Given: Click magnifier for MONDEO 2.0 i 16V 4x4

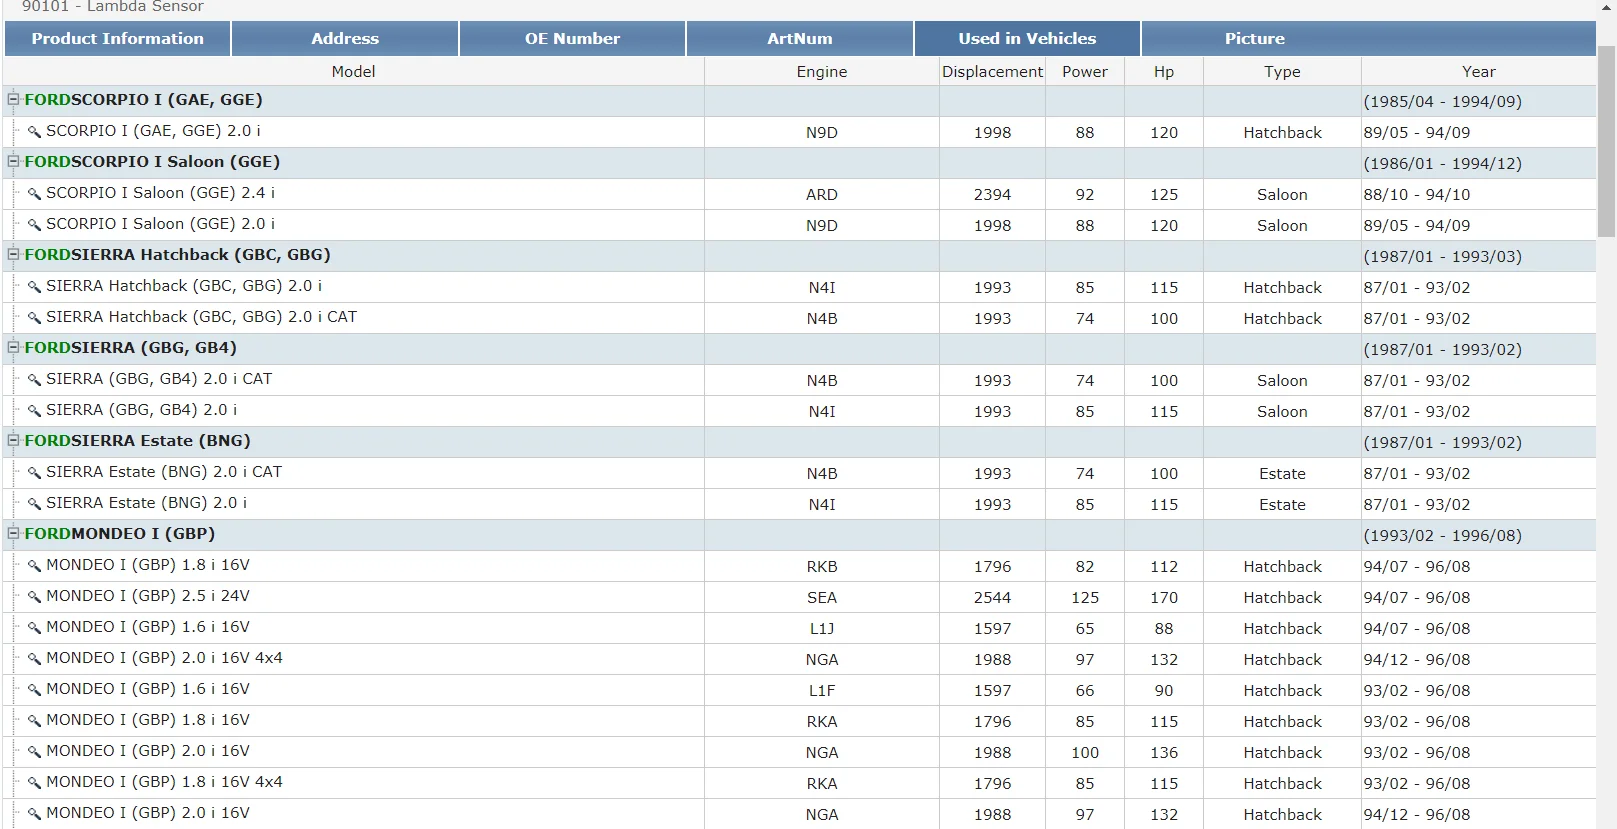Looking at the screenshot, I should [x=34, y=659].
